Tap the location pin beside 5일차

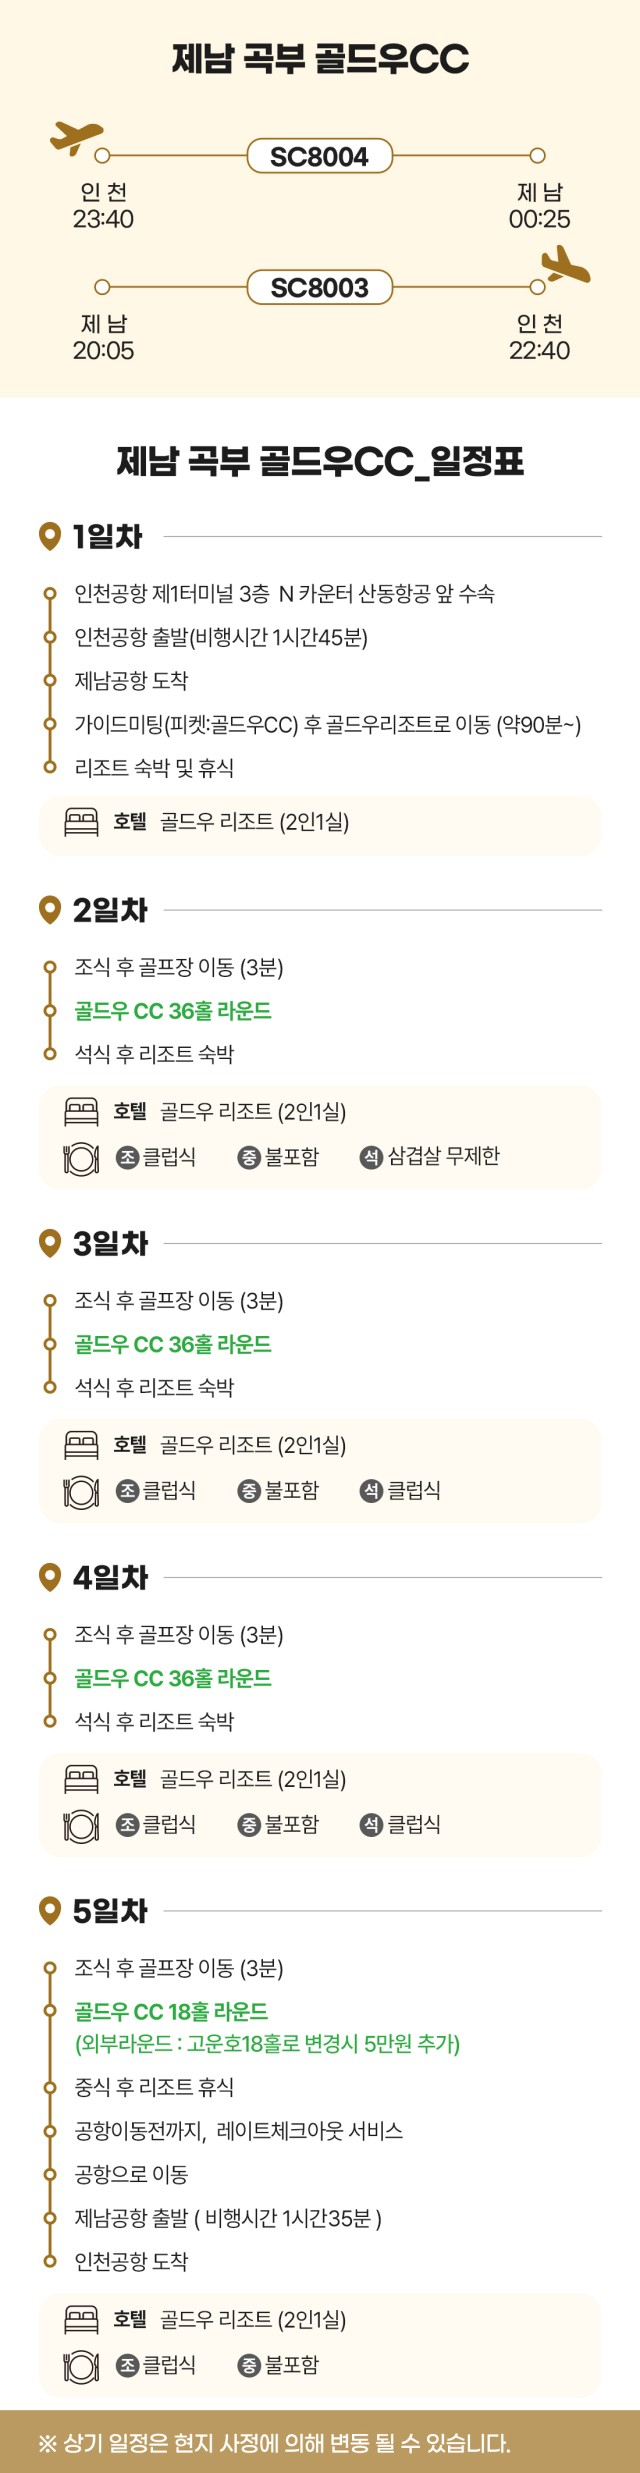[49, 1911]
